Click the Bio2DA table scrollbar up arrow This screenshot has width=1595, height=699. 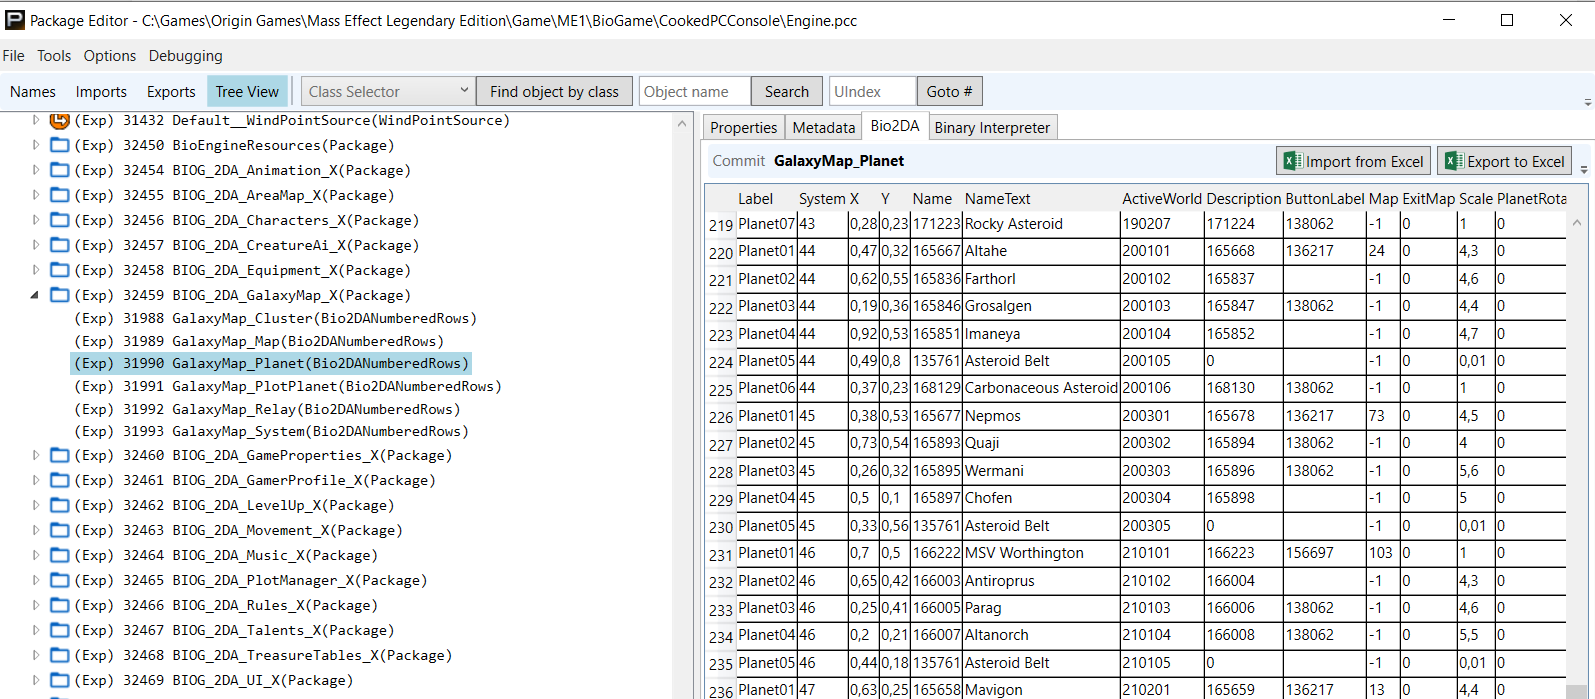(x=1577, y=223)
